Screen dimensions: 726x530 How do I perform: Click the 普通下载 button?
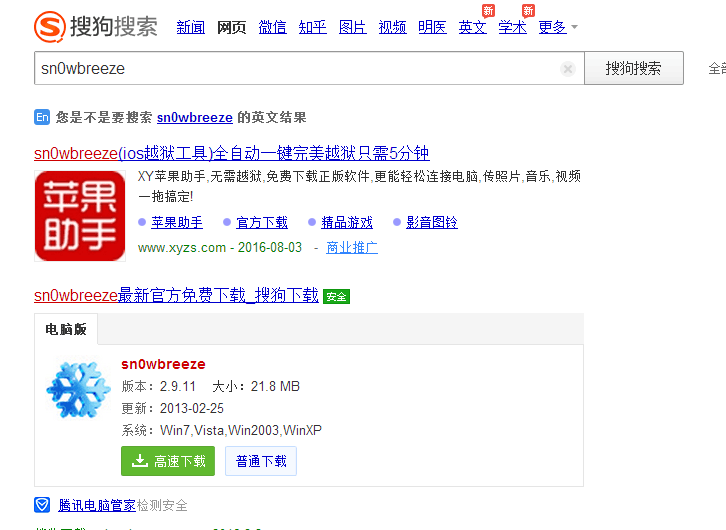coord(261,461)
